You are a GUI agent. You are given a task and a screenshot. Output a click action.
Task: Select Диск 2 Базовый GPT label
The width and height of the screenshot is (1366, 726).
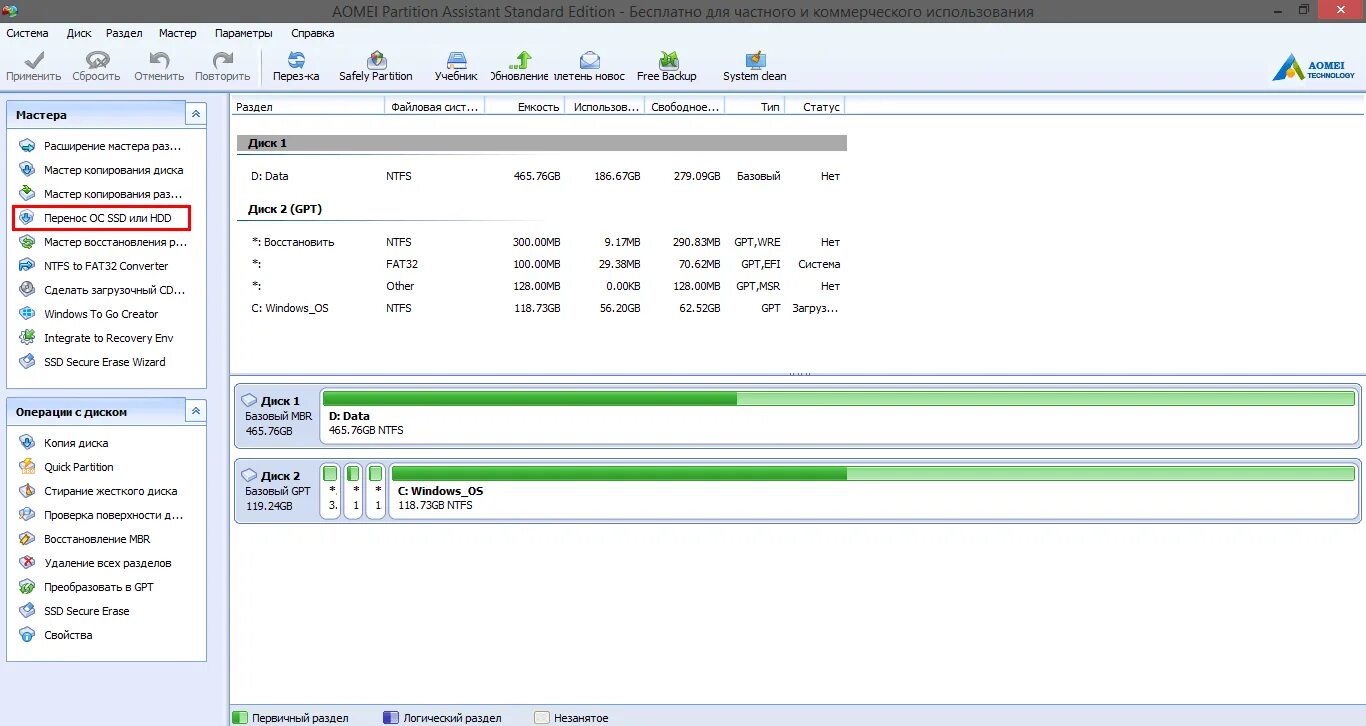tap(277, 490)
